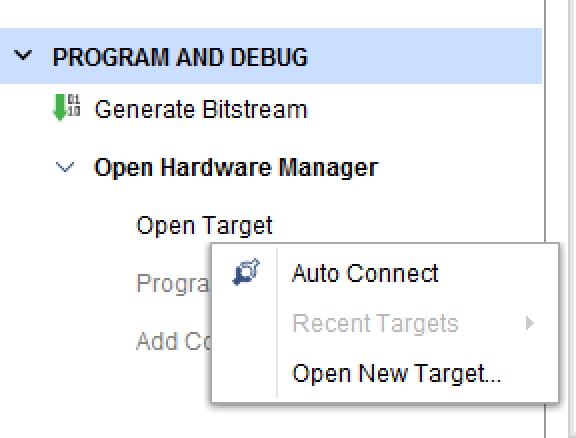Select the PROGRAM AND DEBUG header label
The image size is (576, 438).
point(180,57)
